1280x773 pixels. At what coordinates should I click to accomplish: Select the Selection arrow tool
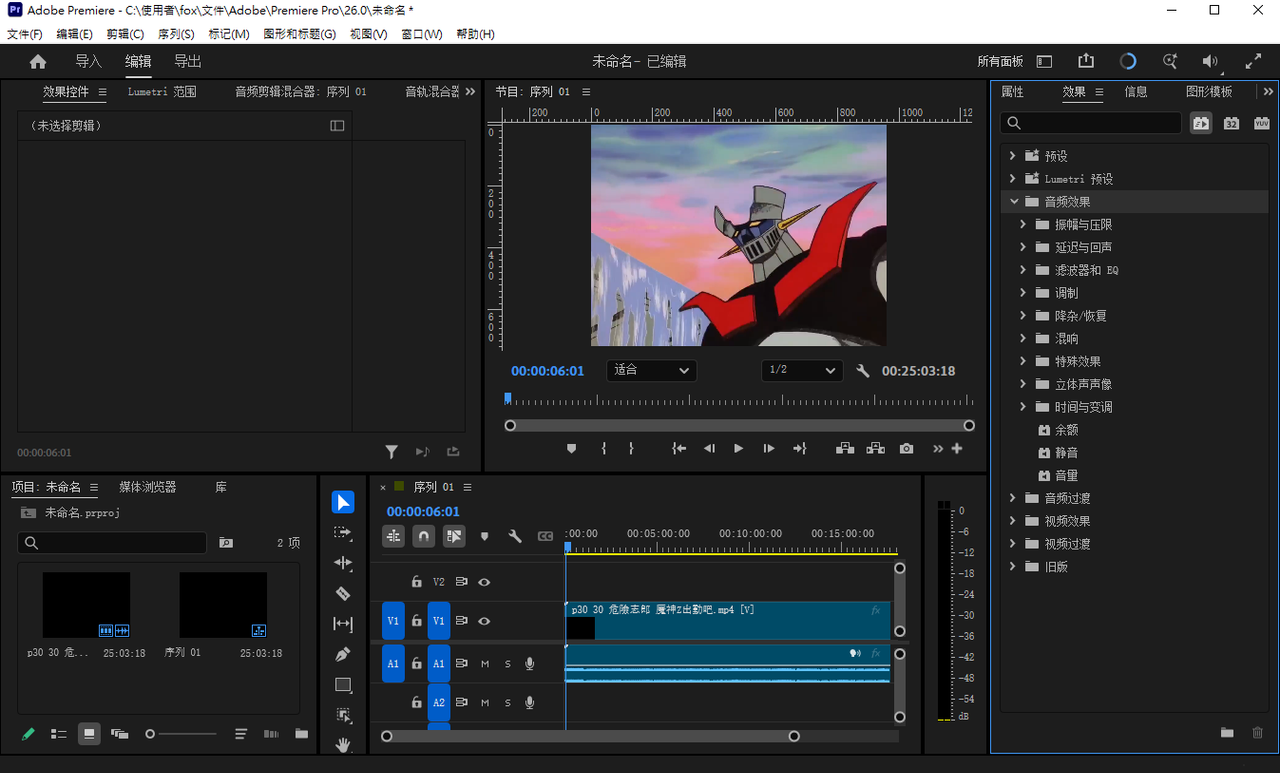[x=343, y=502]
